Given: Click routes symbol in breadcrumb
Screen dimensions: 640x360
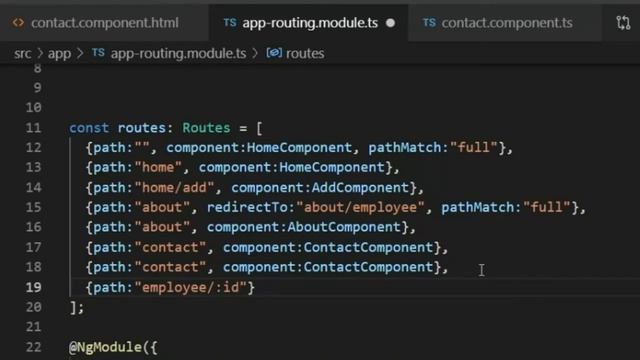Looking at the screenshot, I should pos(305,53).
